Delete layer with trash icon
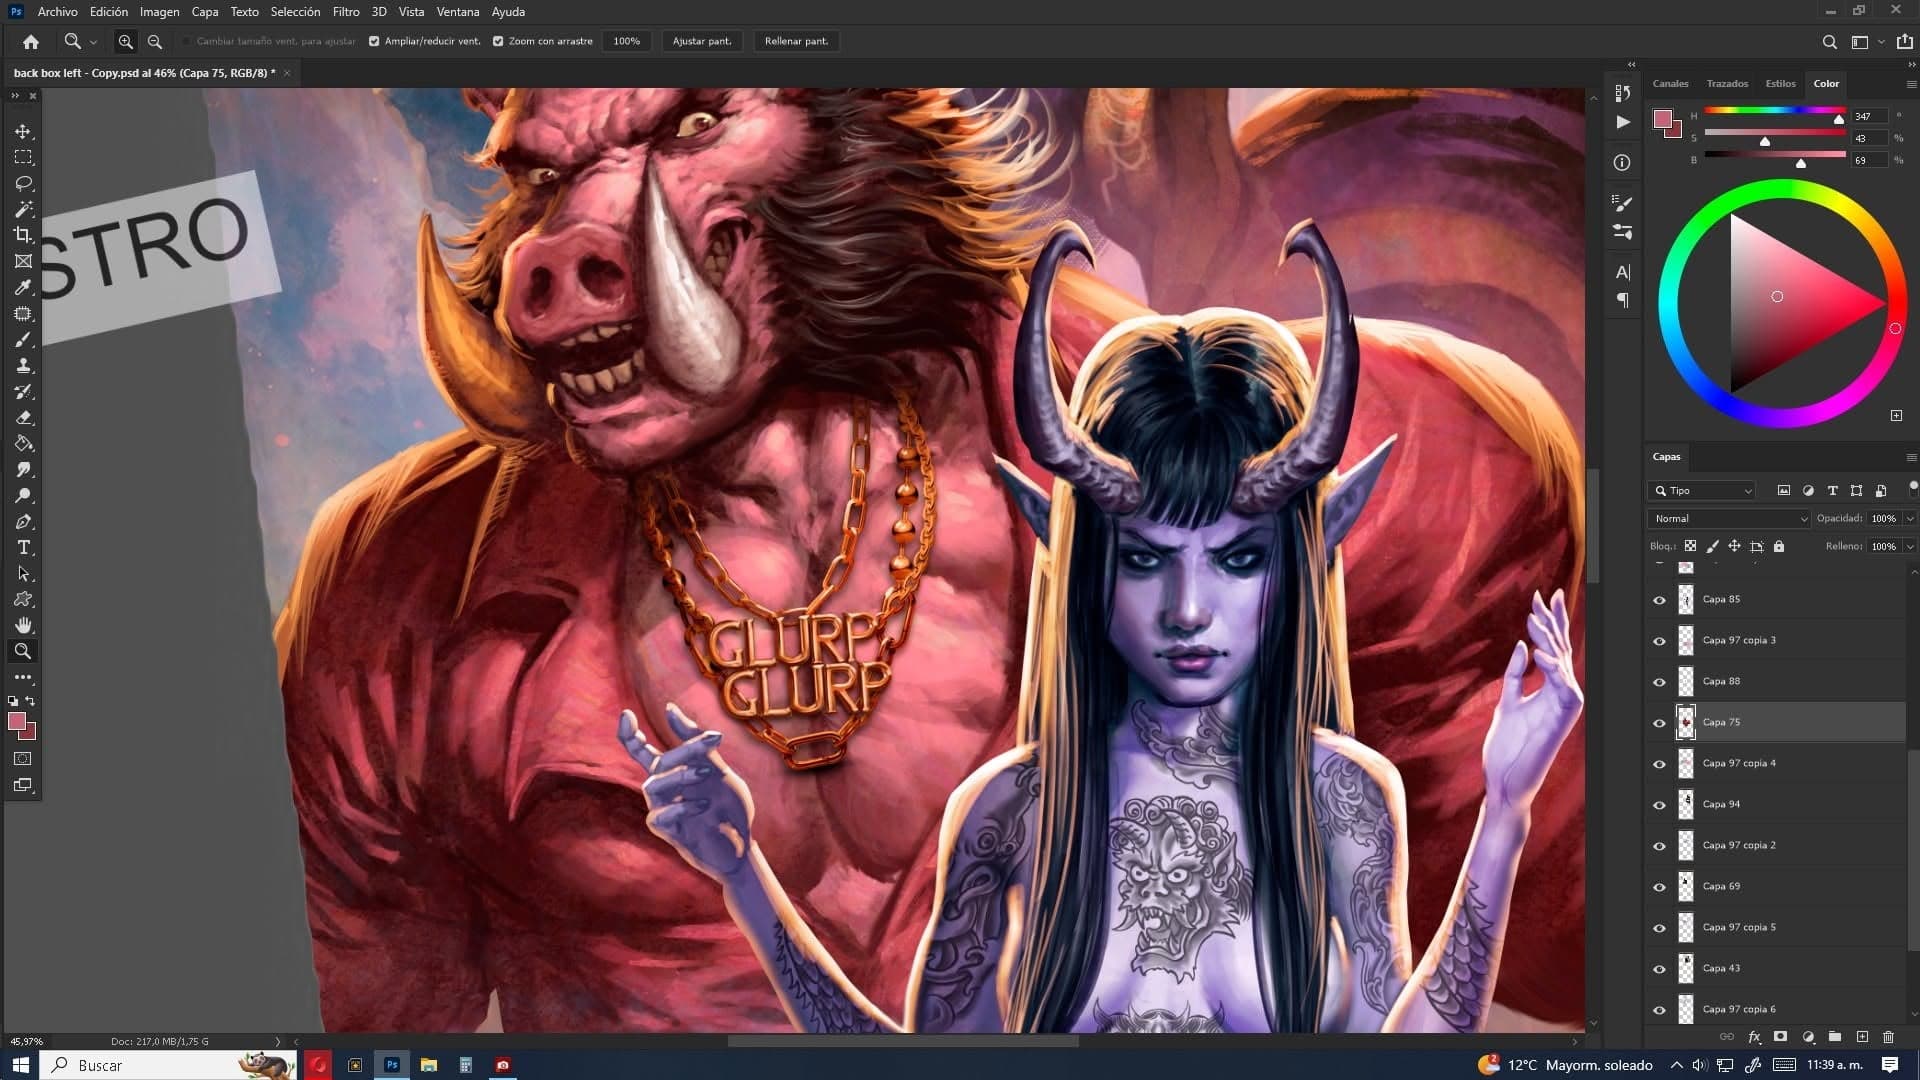The height and width of the screenshot is (1080, 1920). pyautogui.click(x=1888, y=1037)
